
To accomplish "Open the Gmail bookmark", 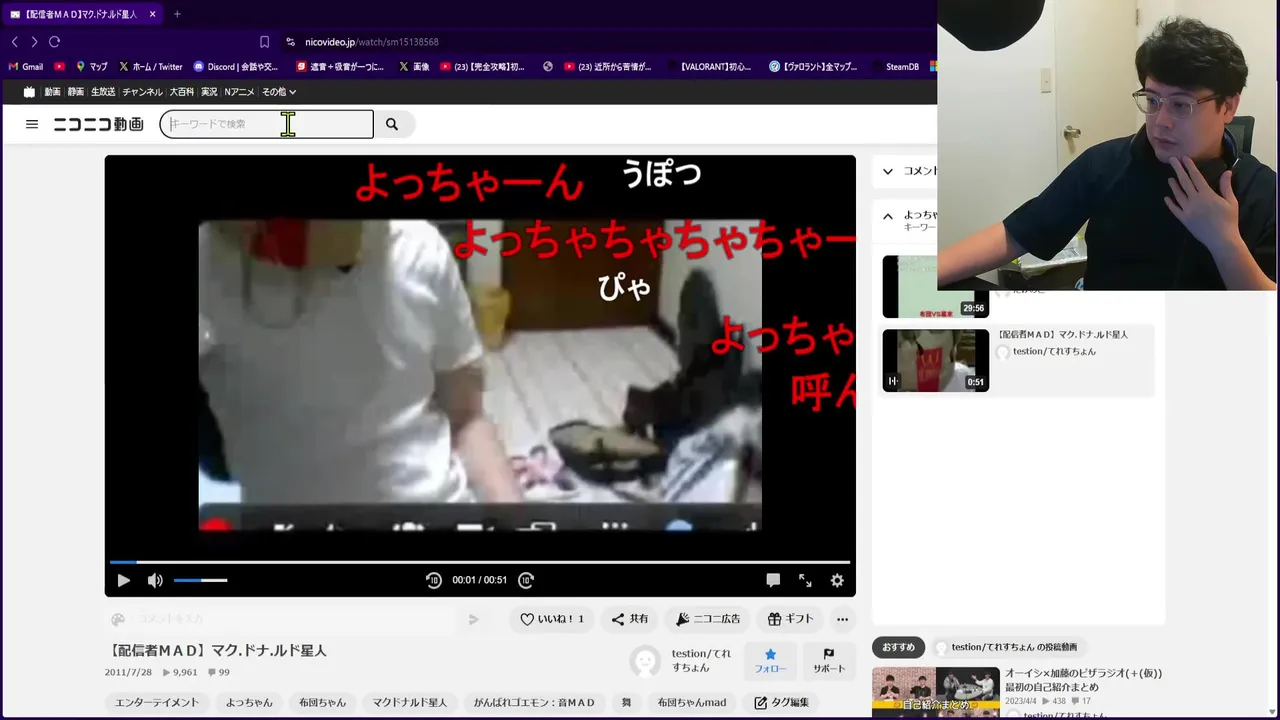I will click(x=26, y=67).
